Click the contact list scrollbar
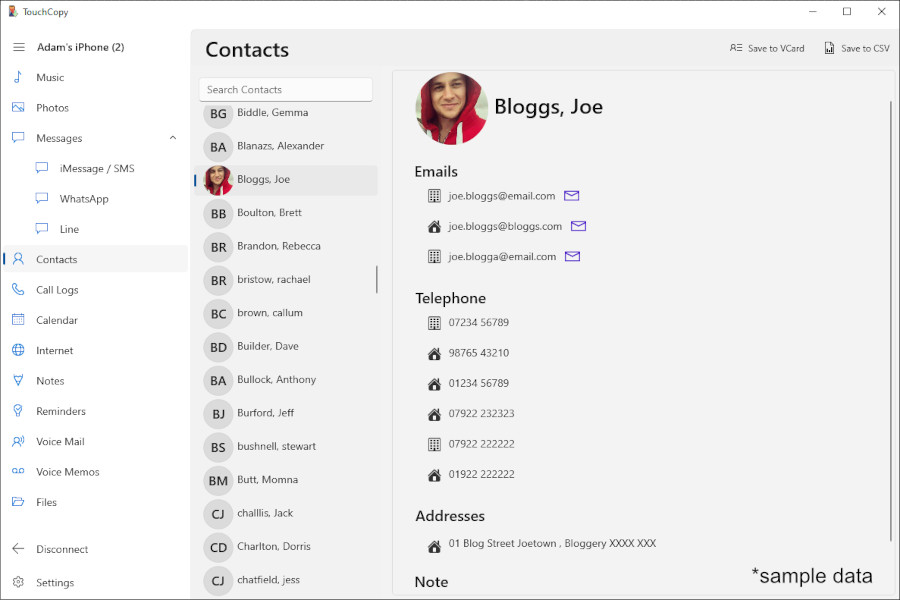The height and width of the screenshot is (600, 900). 377,280
